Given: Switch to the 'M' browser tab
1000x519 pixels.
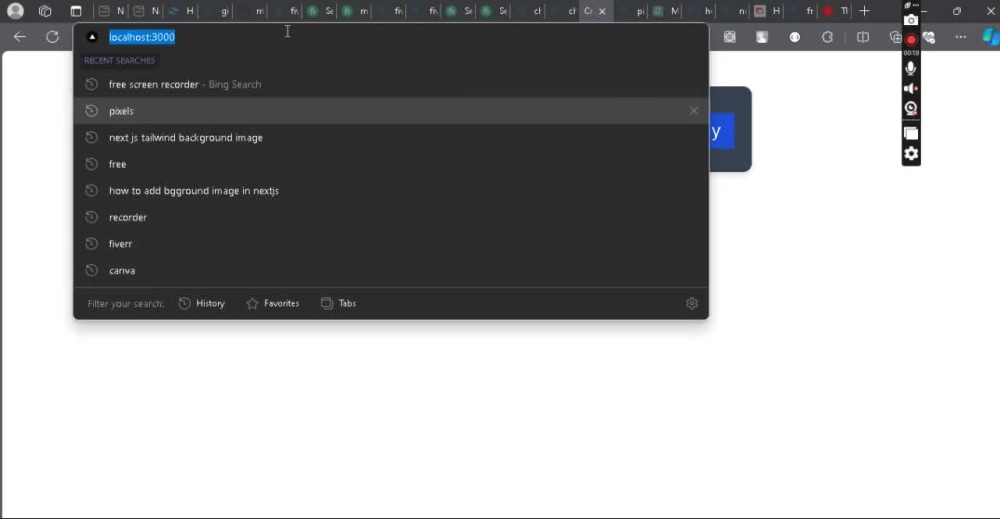Looking at the screenshot, I should (666, 11).
